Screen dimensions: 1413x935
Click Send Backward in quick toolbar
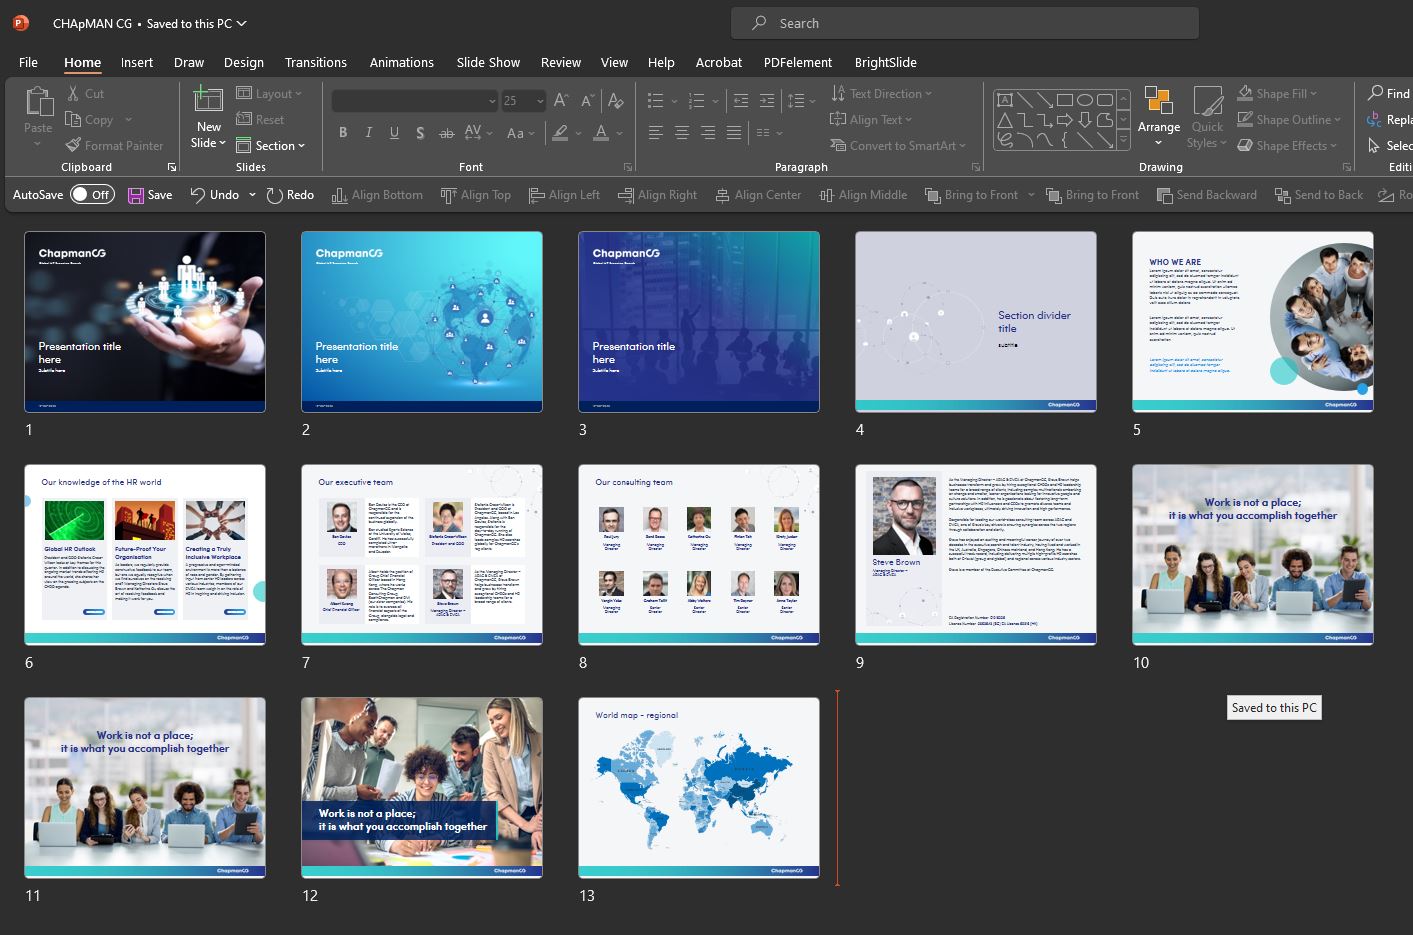(x=1207, y=195)
